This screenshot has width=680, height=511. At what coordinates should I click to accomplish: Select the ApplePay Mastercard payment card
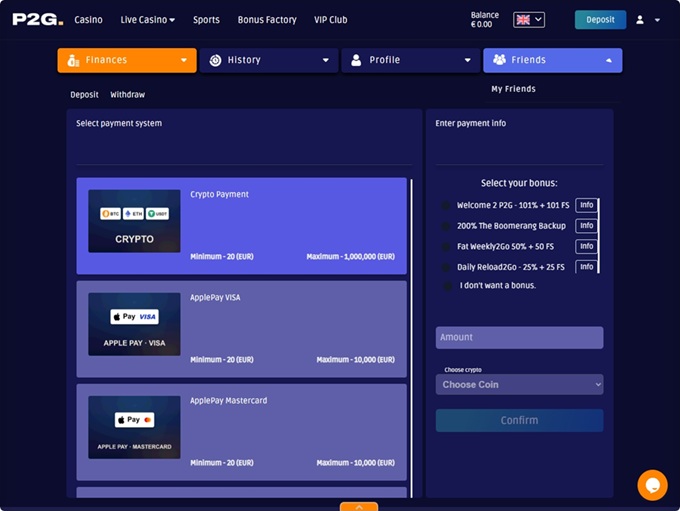click(242, 432)
